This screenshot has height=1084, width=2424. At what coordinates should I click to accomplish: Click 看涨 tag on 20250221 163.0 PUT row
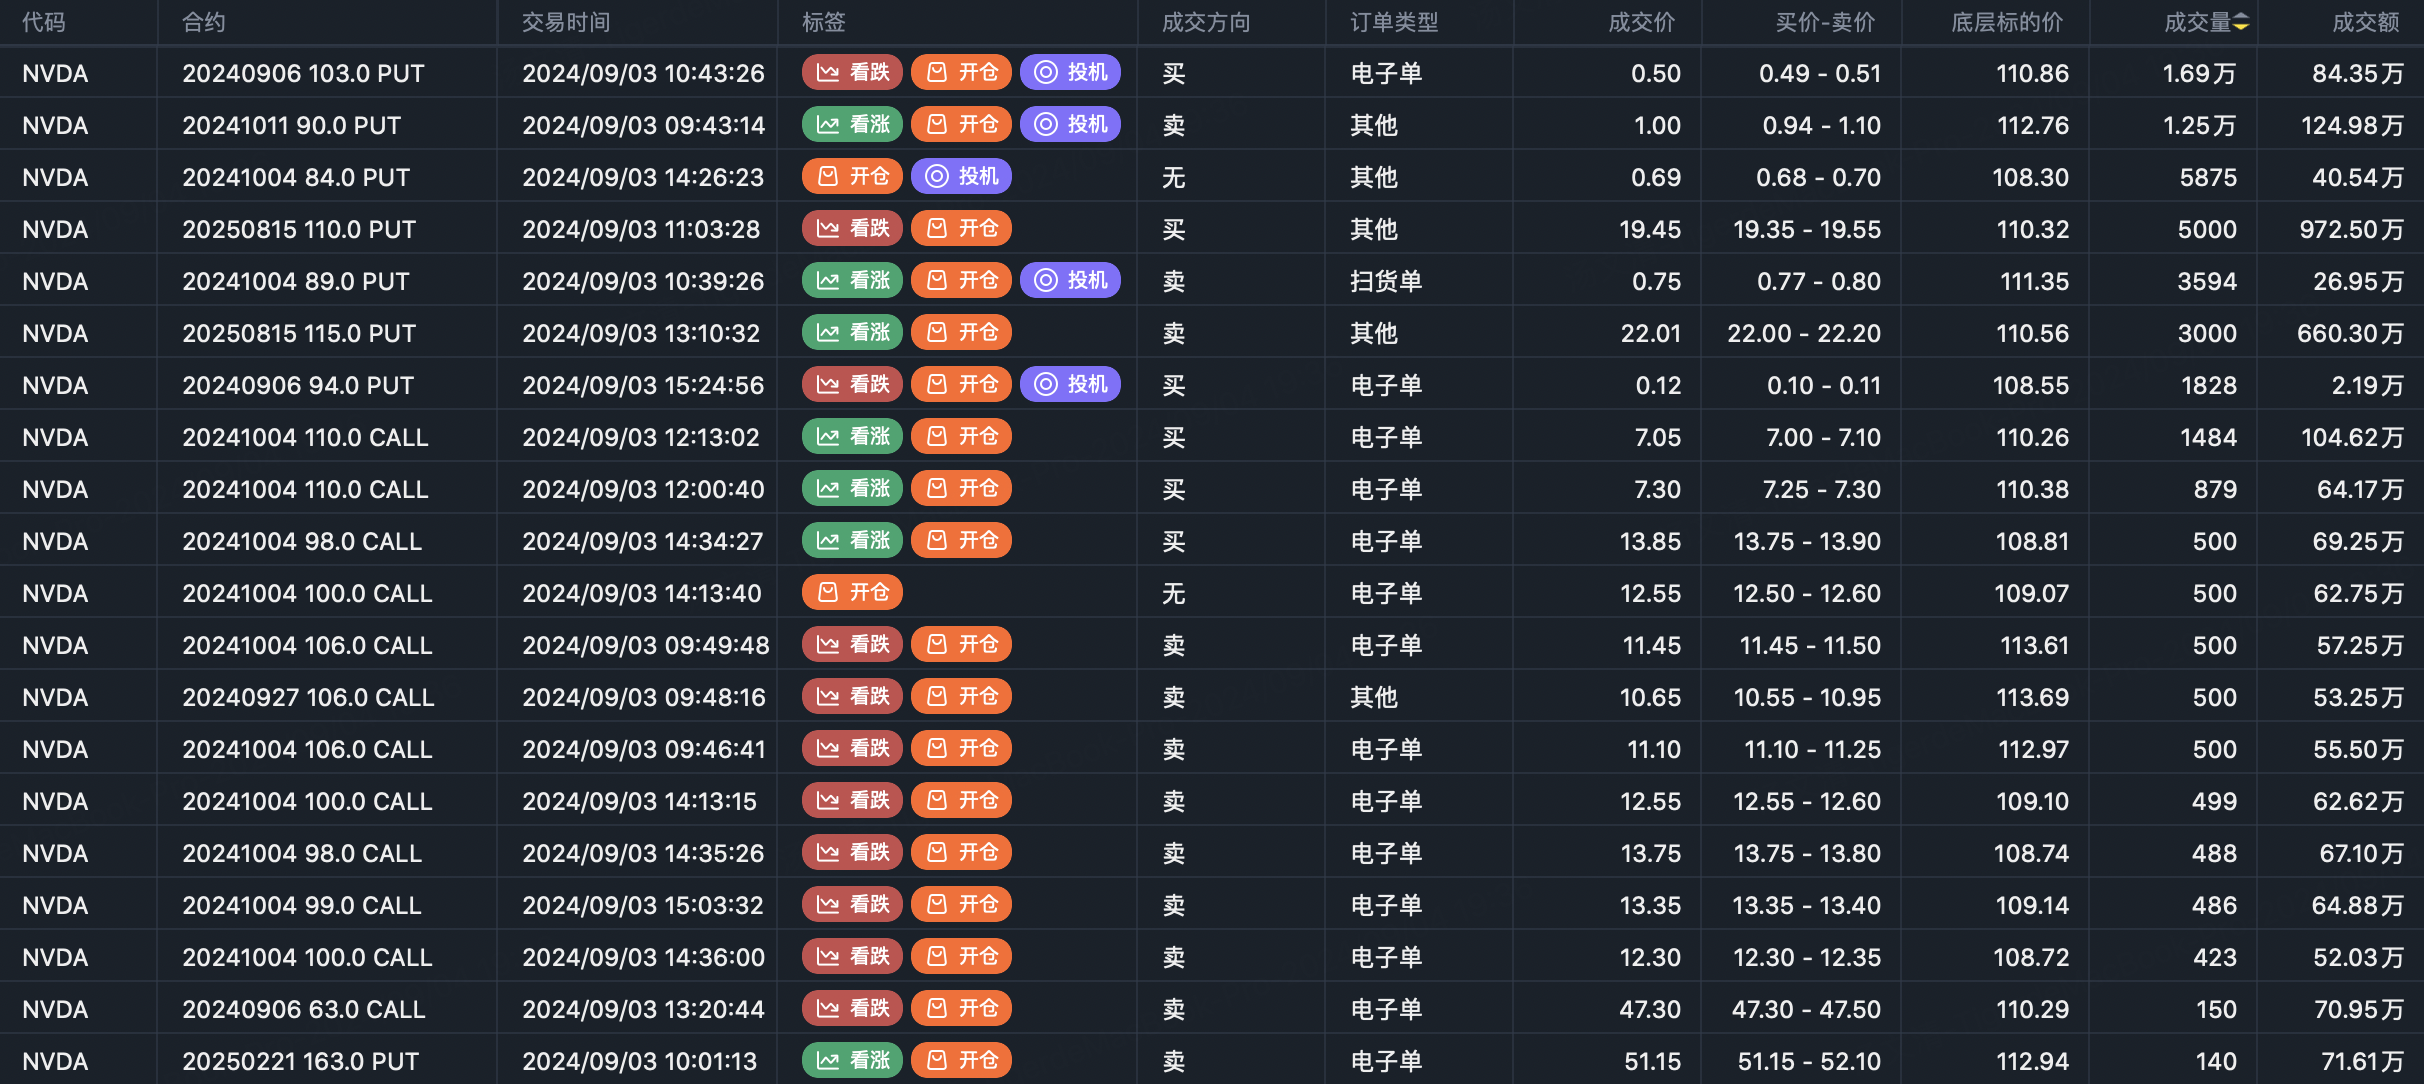point(853,1060)
